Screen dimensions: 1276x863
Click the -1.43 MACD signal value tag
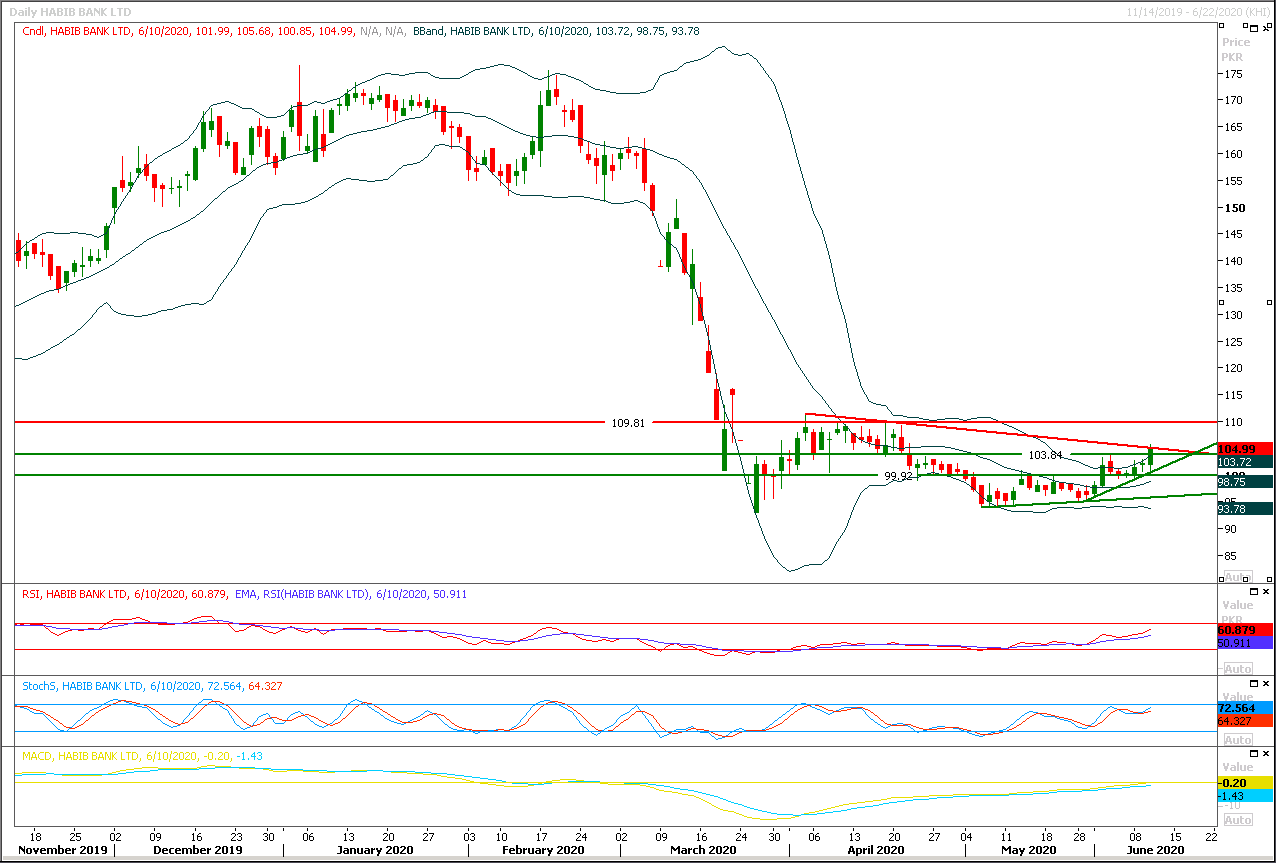[1244, 795]
